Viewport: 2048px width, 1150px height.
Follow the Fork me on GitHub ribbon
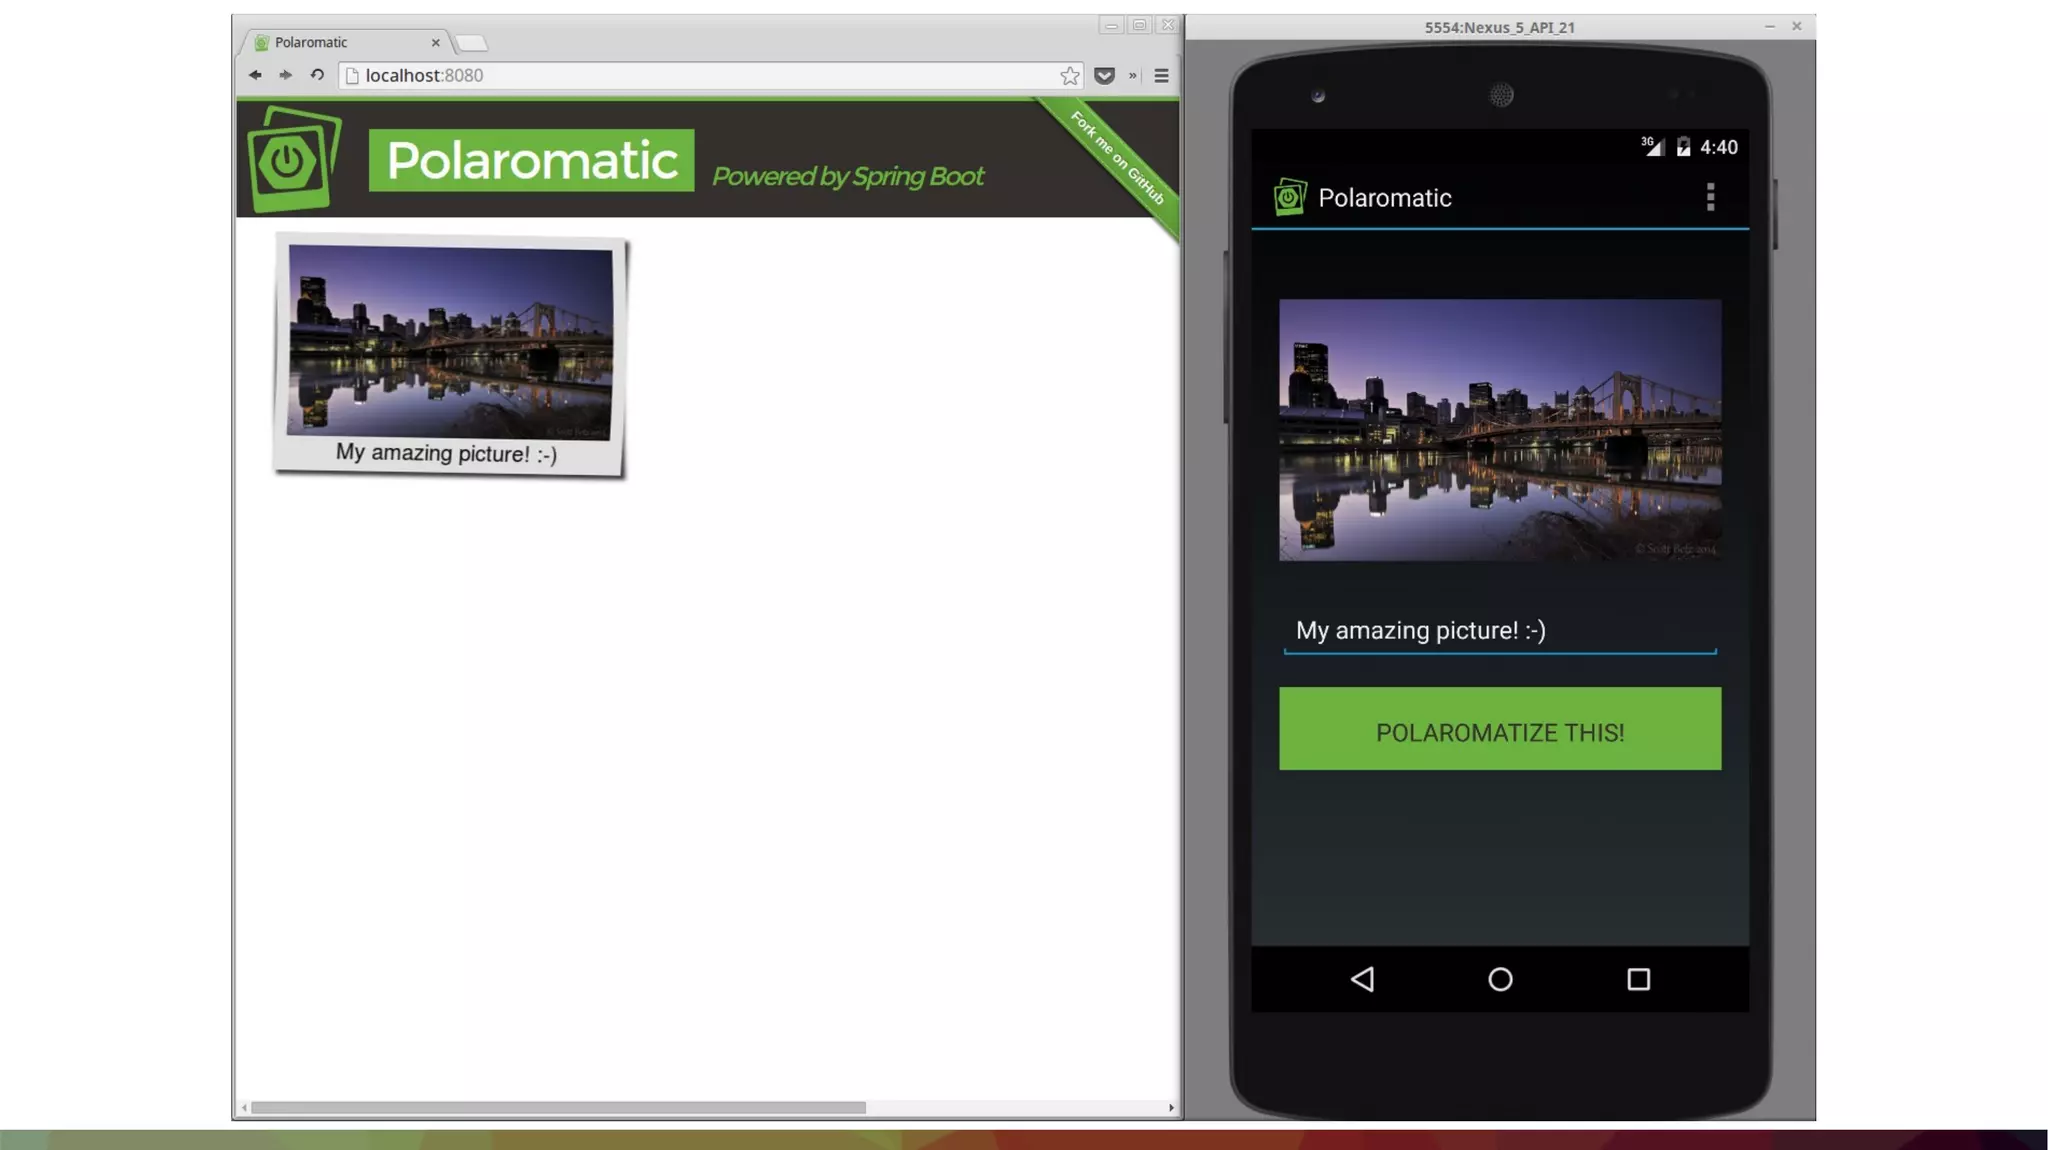(1118, 158)
